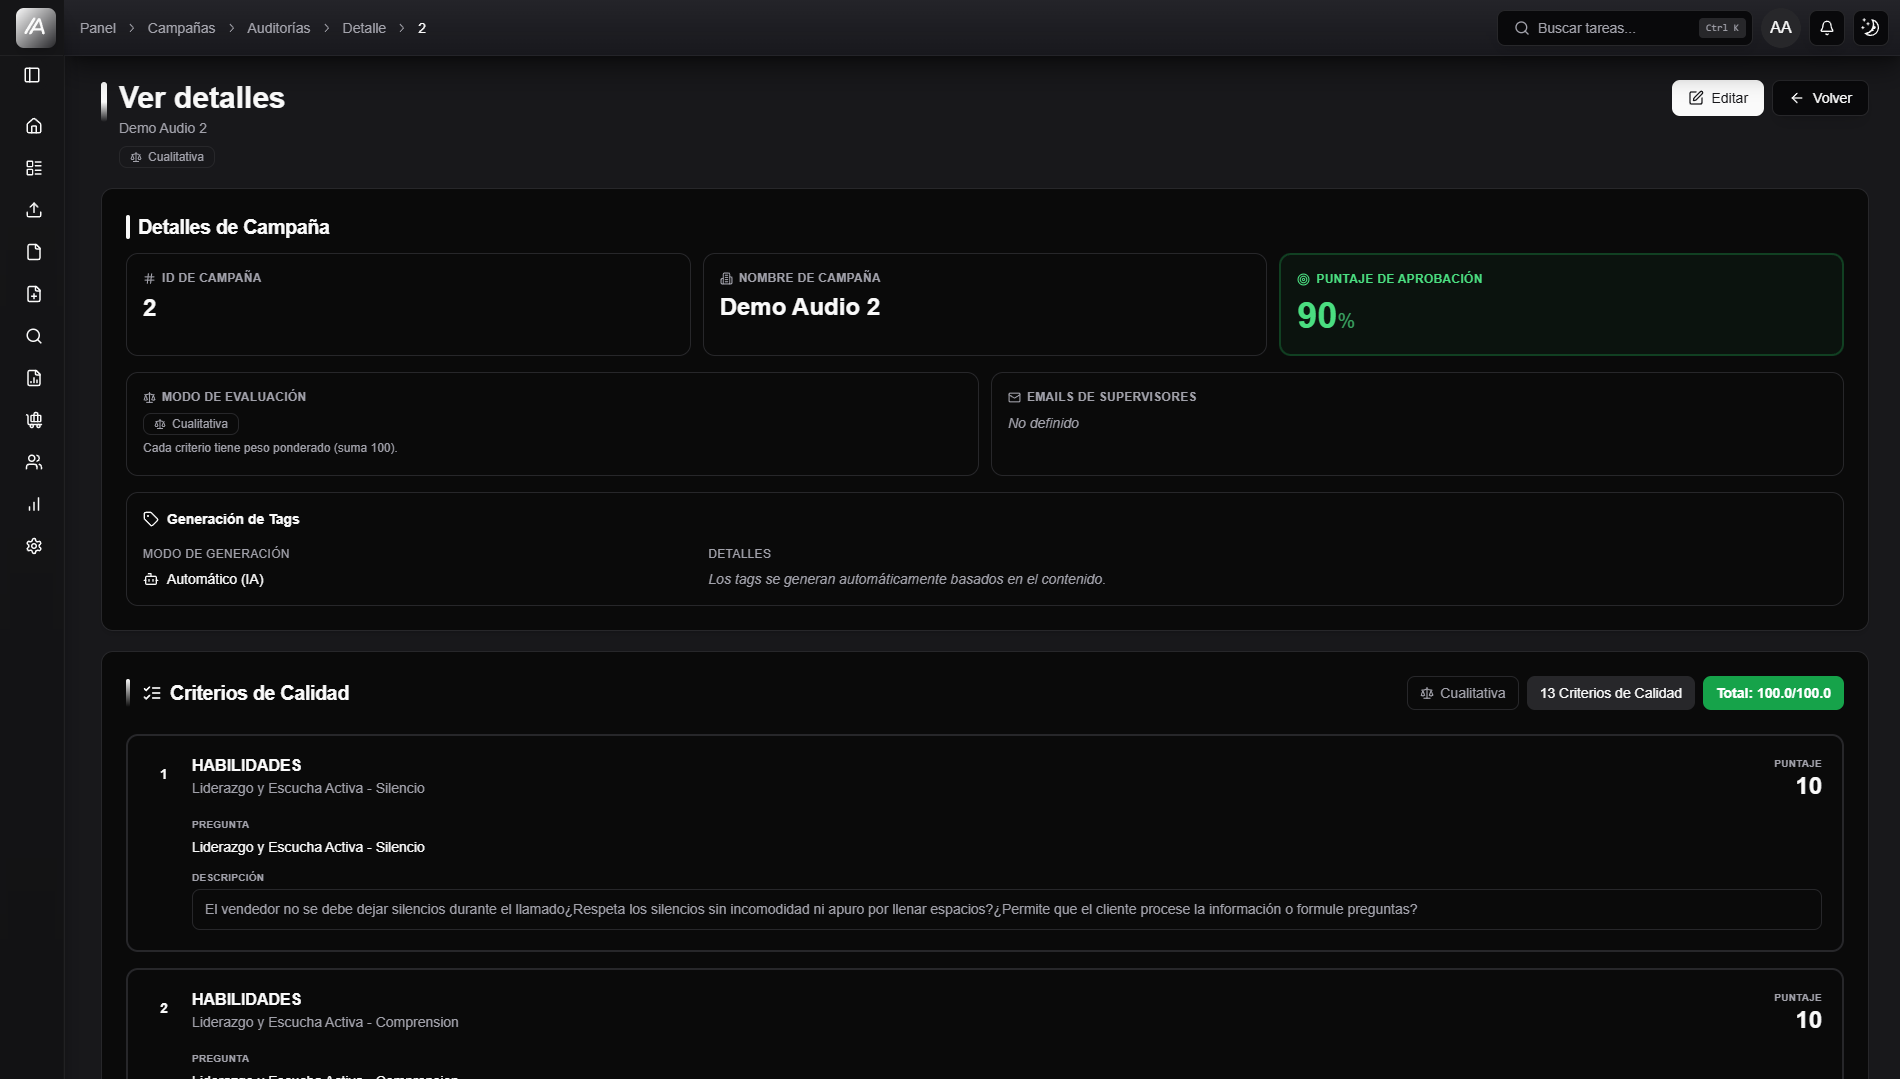Open the settings gear in the sidebar
The width and height of the screenshot is (1900, 1079).
coord(34,546)
